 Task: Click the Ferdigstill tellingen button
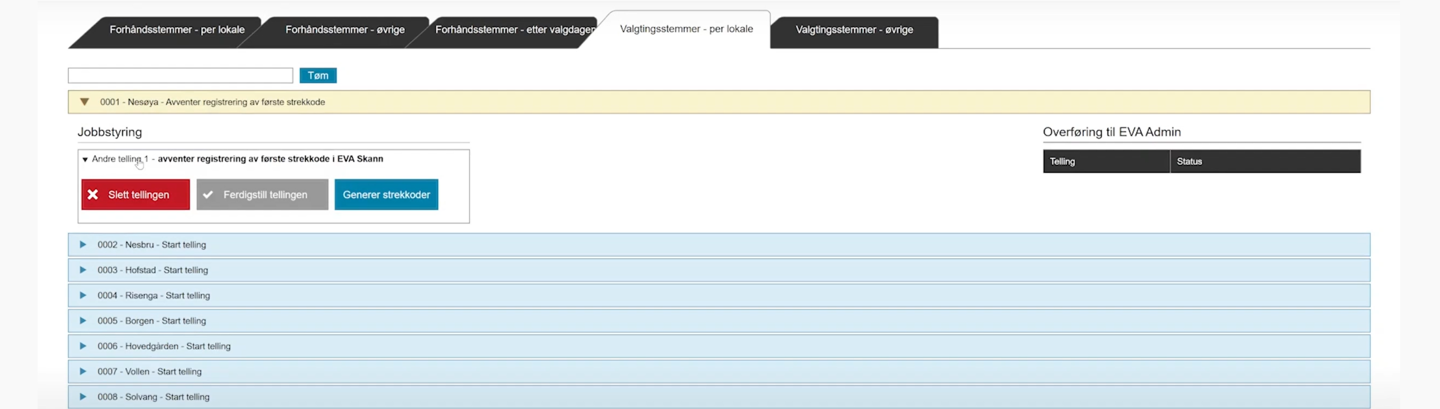pos(262,195)
